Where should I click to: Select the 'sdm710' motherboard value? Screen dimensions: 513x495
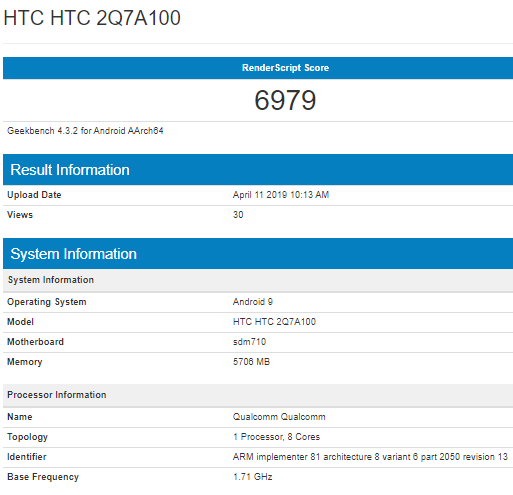click(x=249, y=342)
